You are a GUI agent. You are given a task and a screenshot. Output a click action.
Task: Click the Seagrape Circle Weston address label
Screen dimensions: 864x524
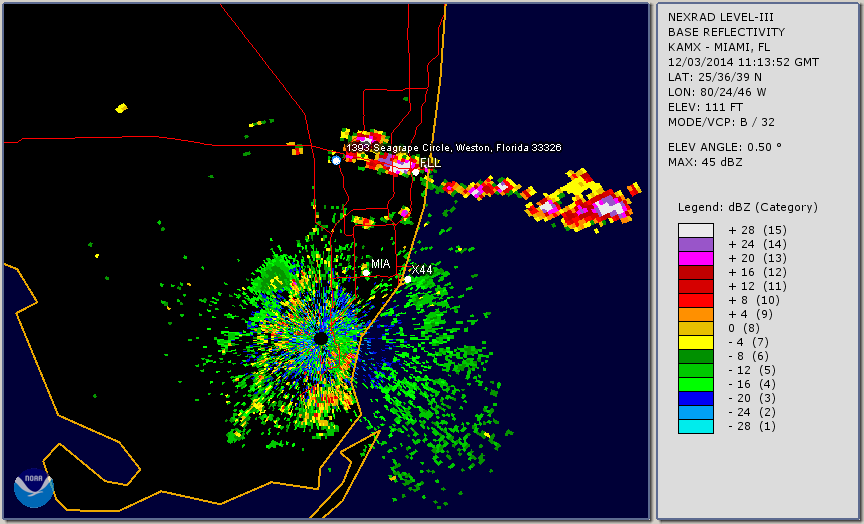(x=454, y=148)
